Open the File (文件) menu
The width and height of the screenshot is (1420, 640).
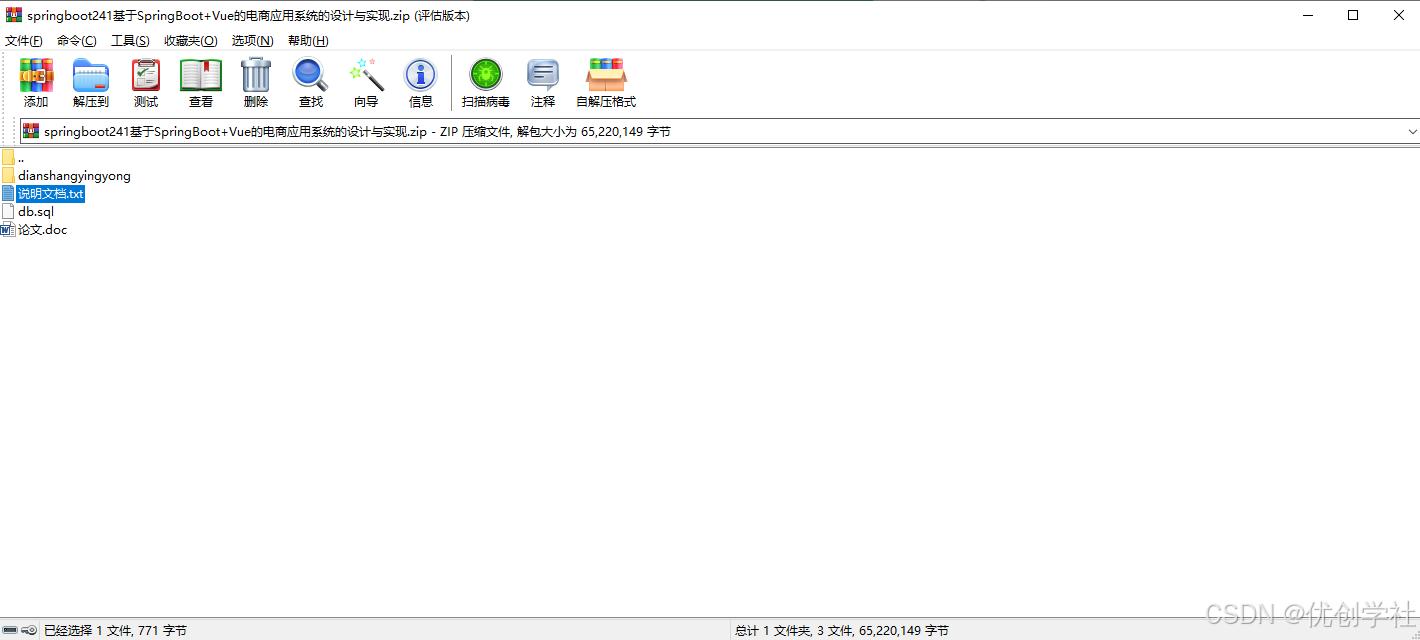click(24, 41)
